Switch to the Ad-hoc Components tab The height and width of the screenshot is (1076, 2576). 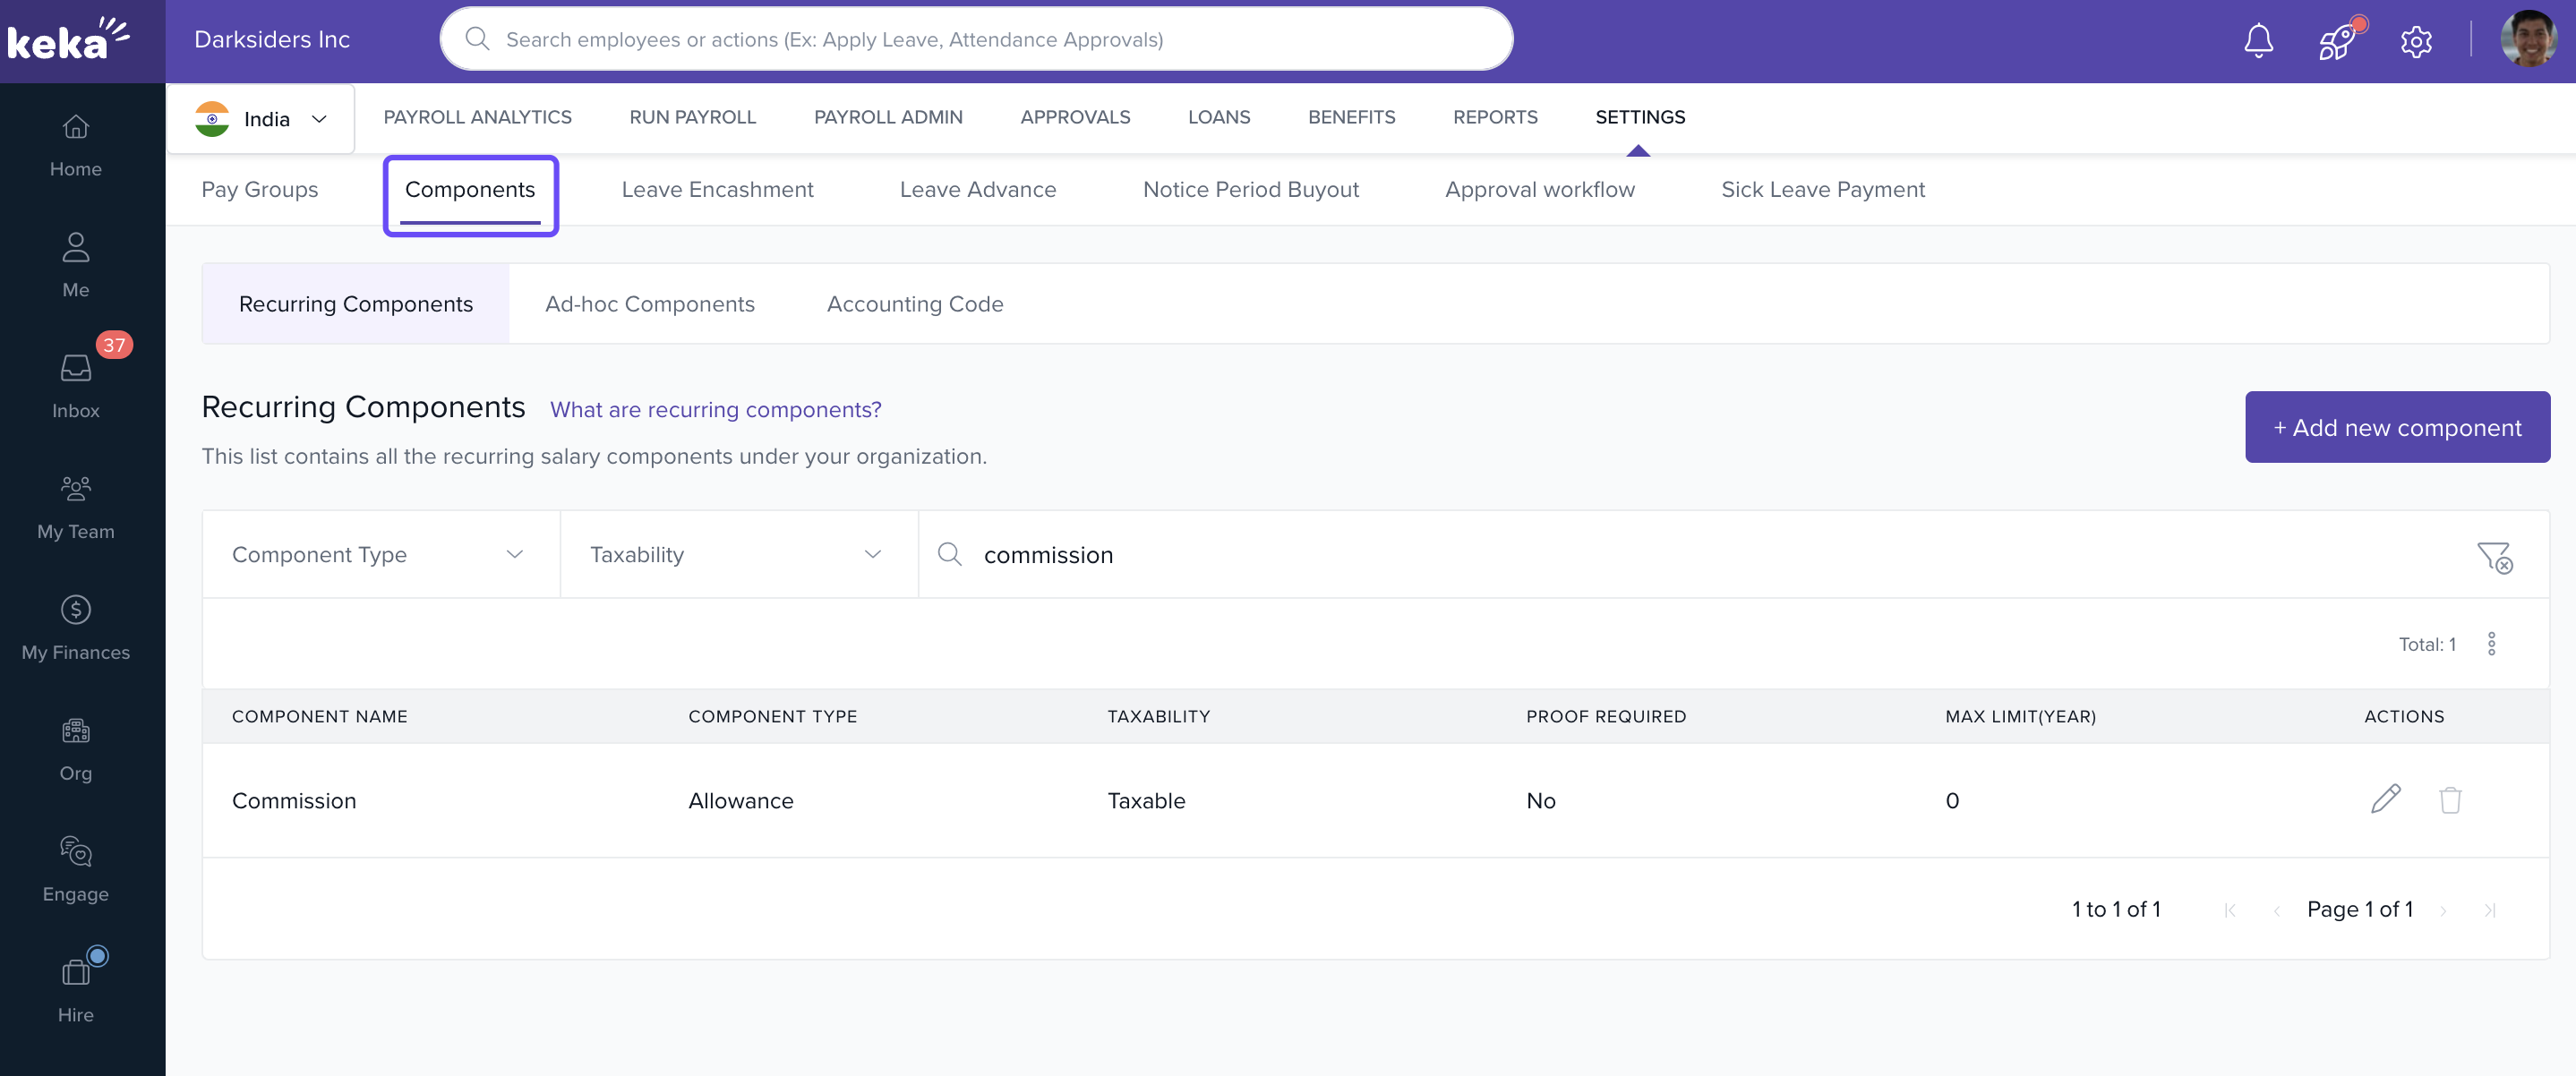[x=649, y=304]
